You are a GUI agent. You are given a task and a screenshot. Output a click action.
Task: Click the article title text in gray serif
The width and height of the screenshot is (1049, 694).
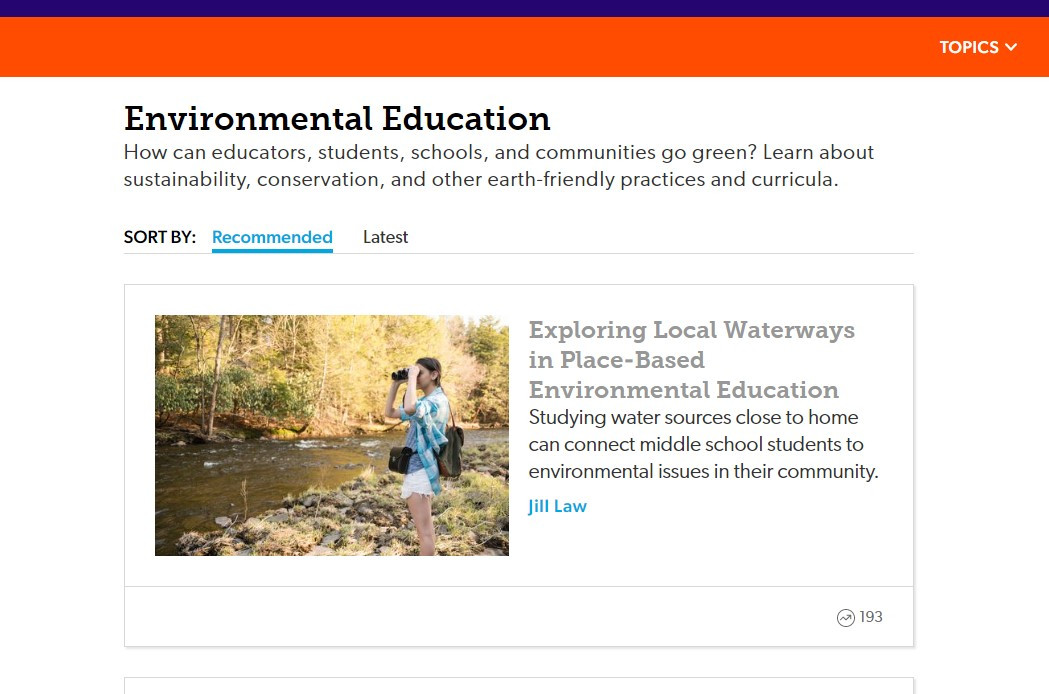click(691, 360)
